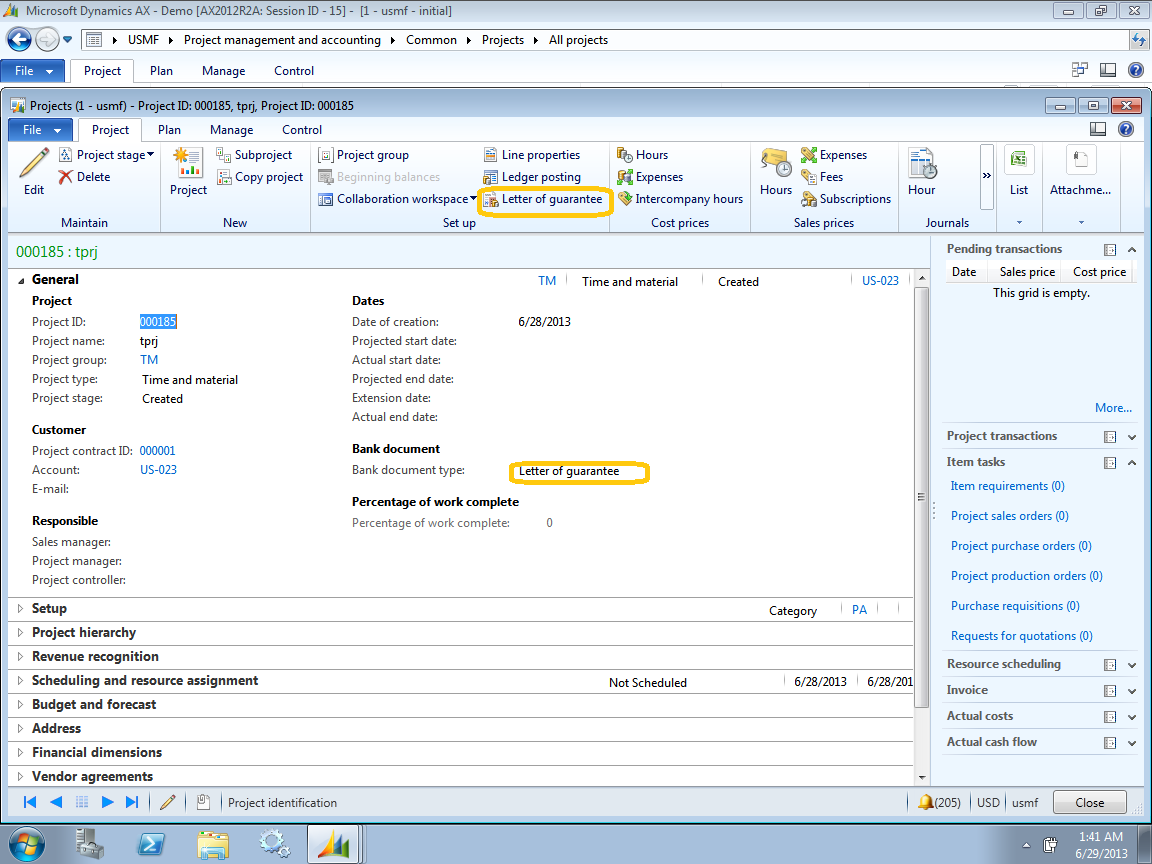
Task: Expand Resource scheduling factbox
Action: pos(1132,666)
